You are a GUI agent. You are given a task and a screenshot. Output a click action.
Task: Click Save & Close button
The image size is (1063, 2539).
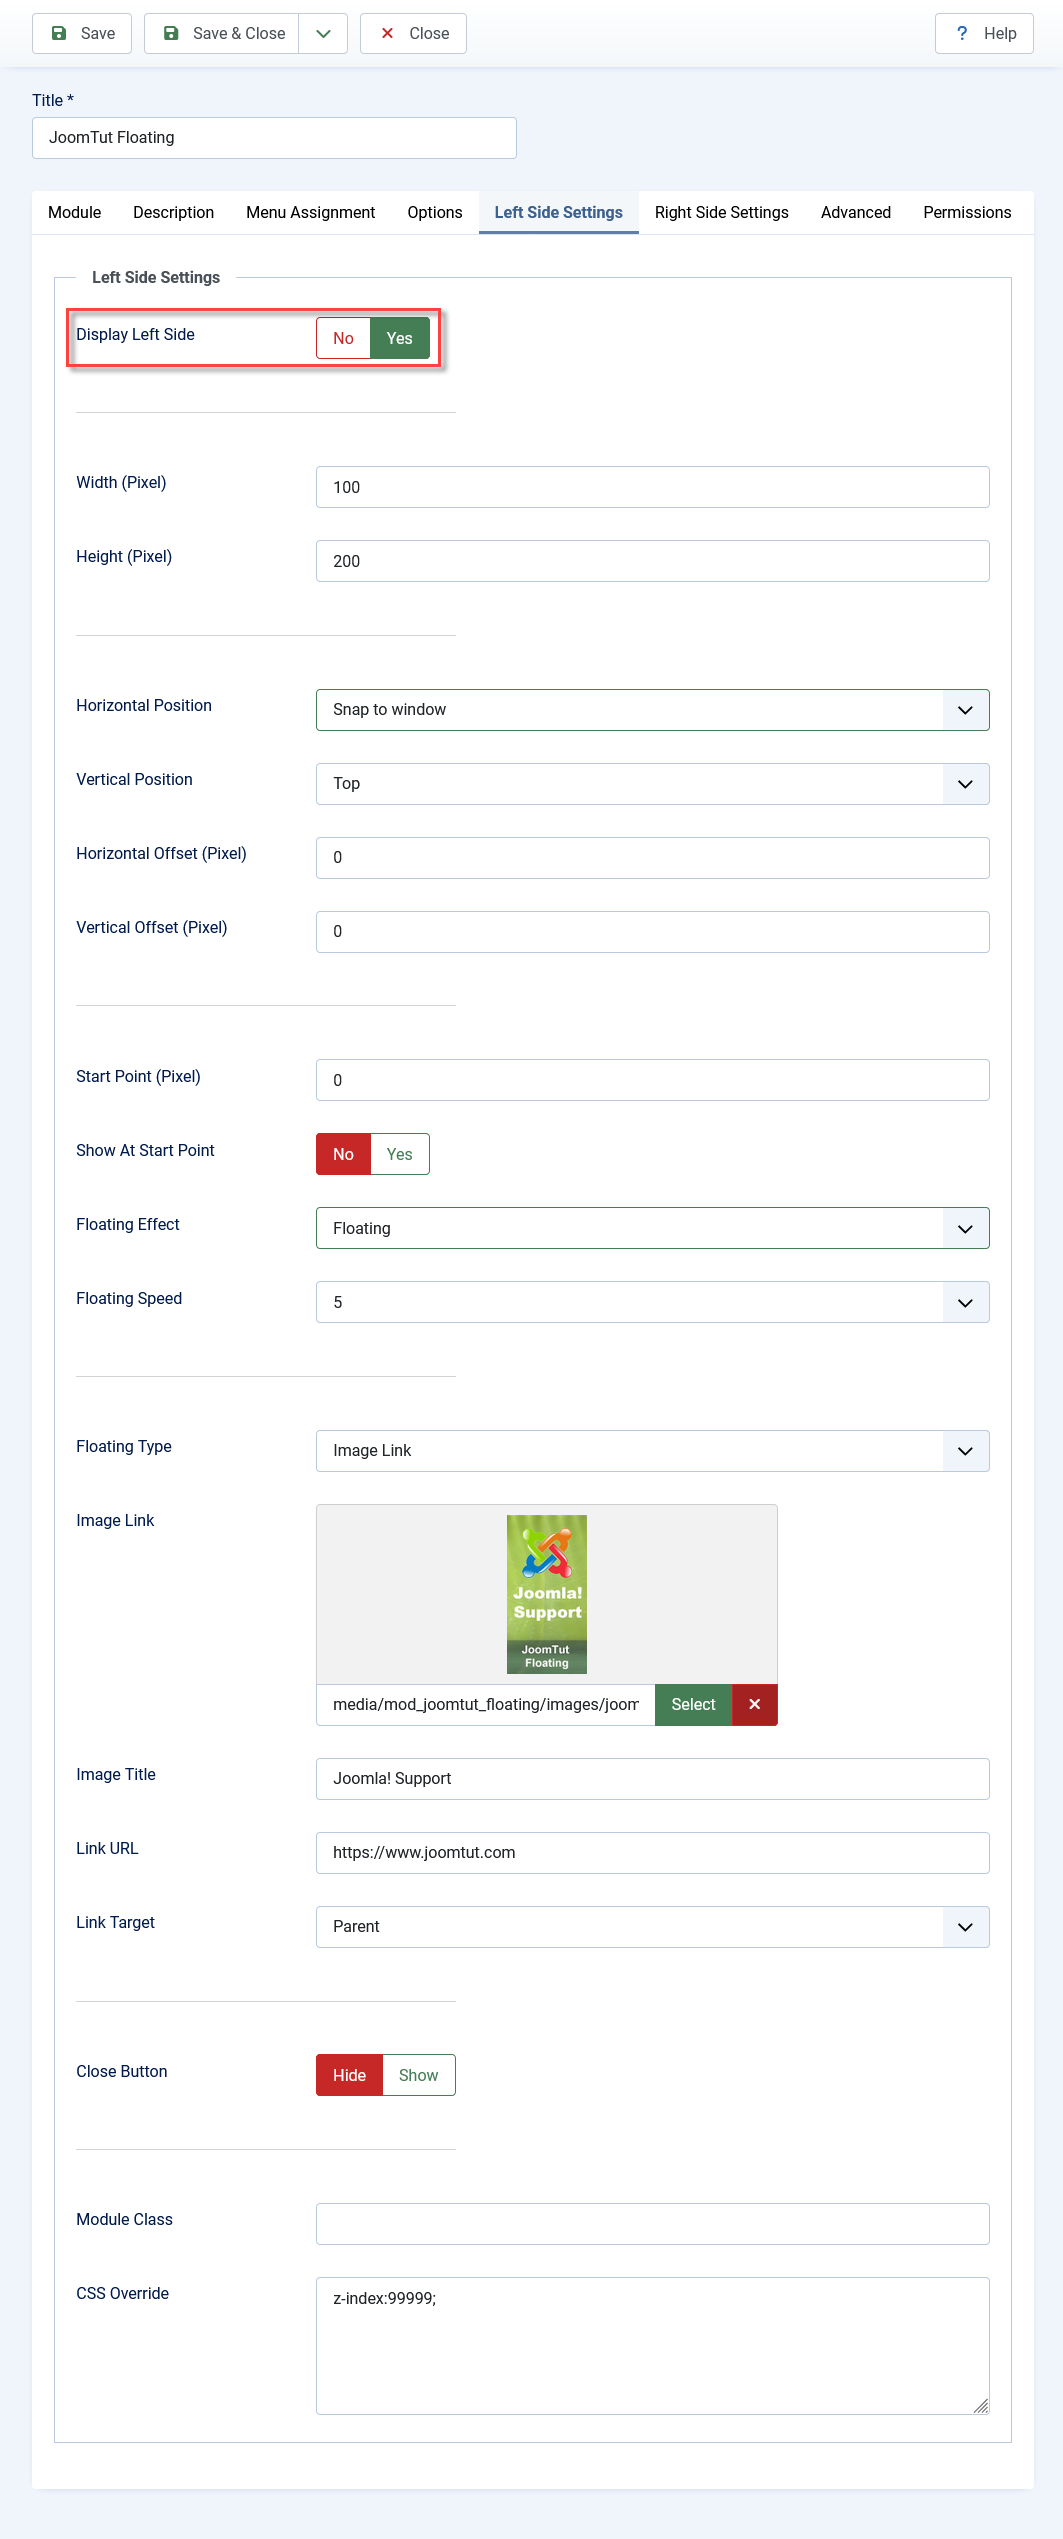point(222,33)
